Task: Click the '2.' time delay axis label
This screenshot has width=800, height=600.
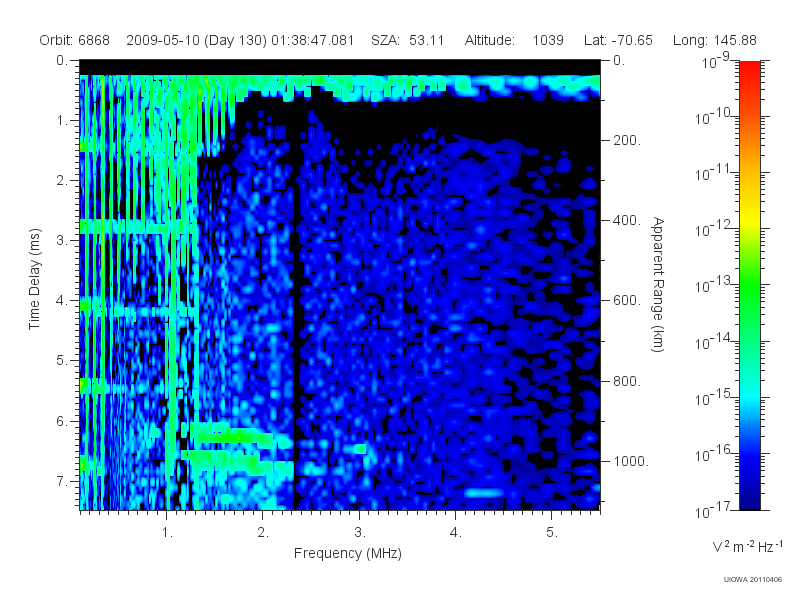Action: click(x=62, y=181)
